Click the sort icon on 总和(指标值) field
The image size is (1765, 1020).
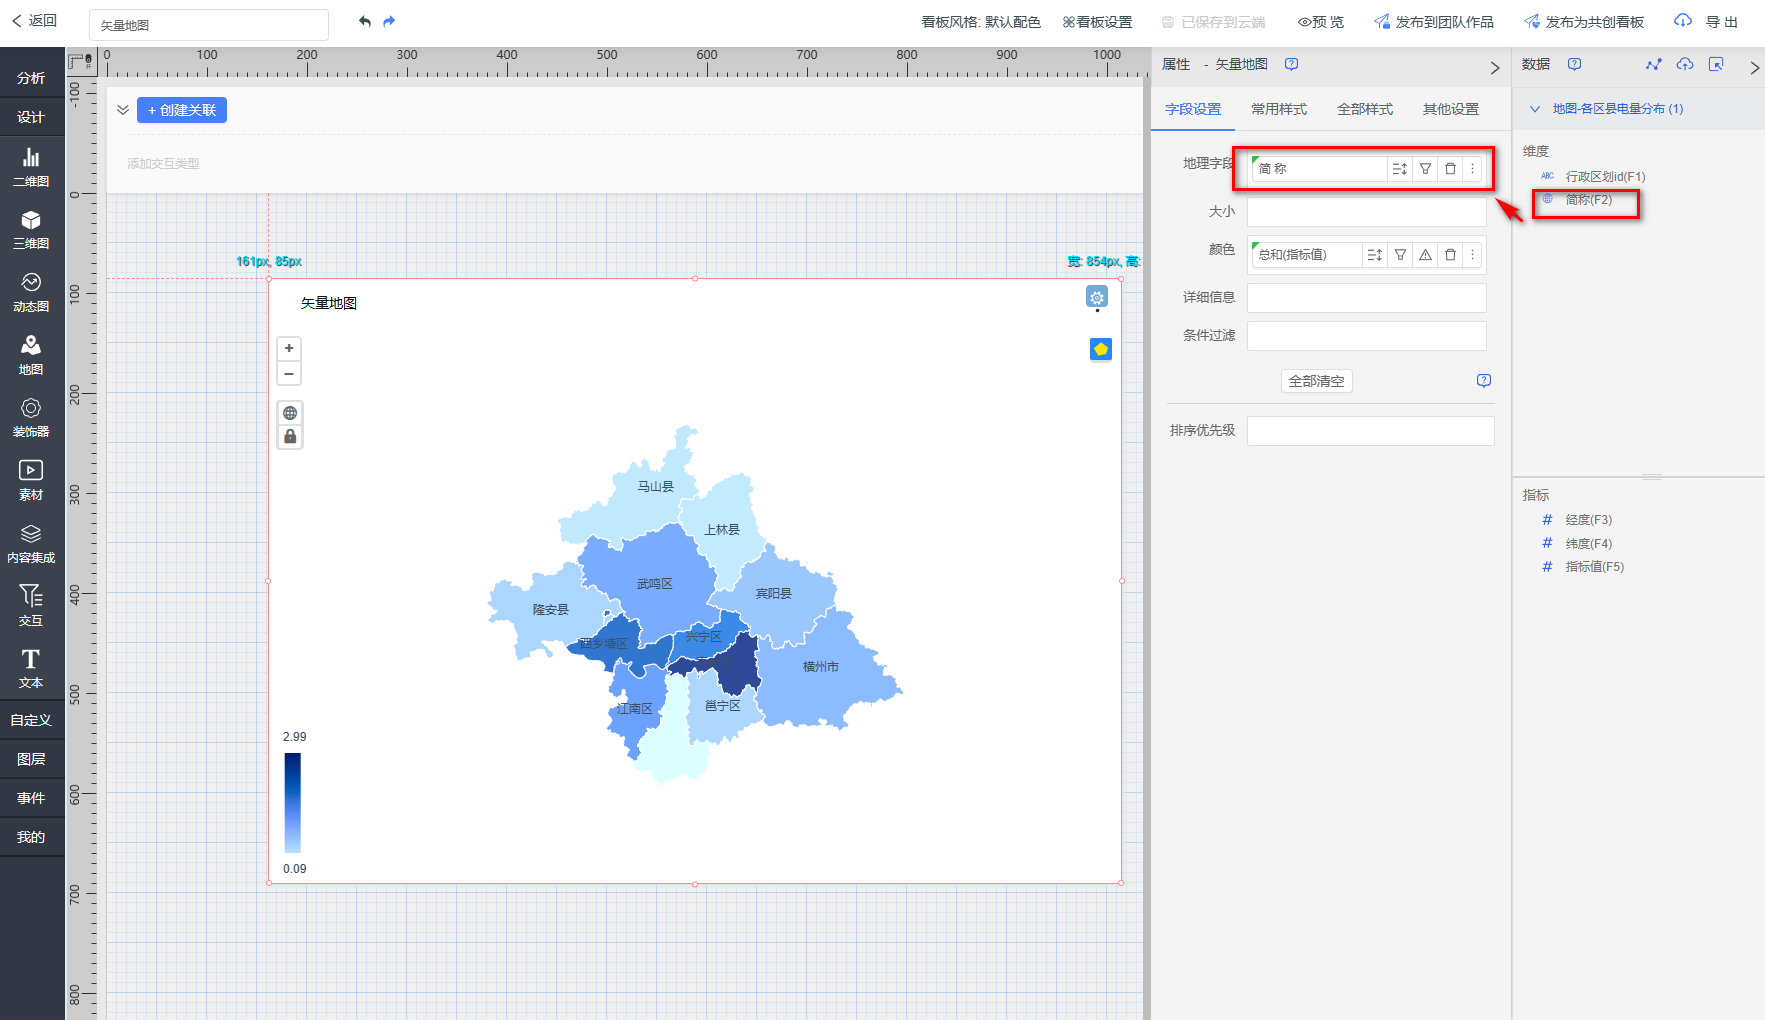(x=1374, y=255)
